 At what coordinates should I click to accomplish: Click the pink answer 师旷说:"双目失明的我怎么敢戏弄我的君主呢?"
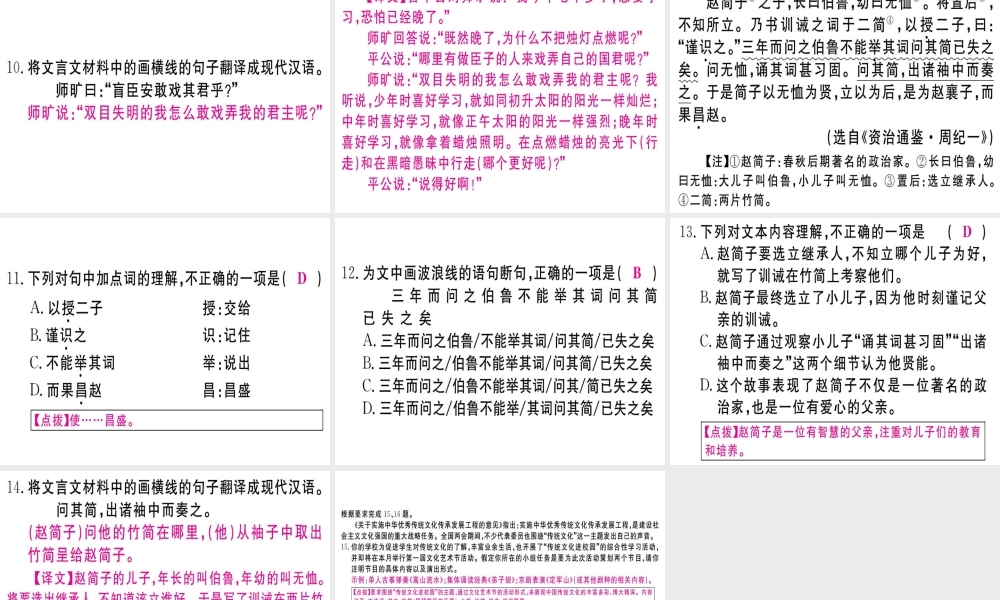(x=175, y=113)
